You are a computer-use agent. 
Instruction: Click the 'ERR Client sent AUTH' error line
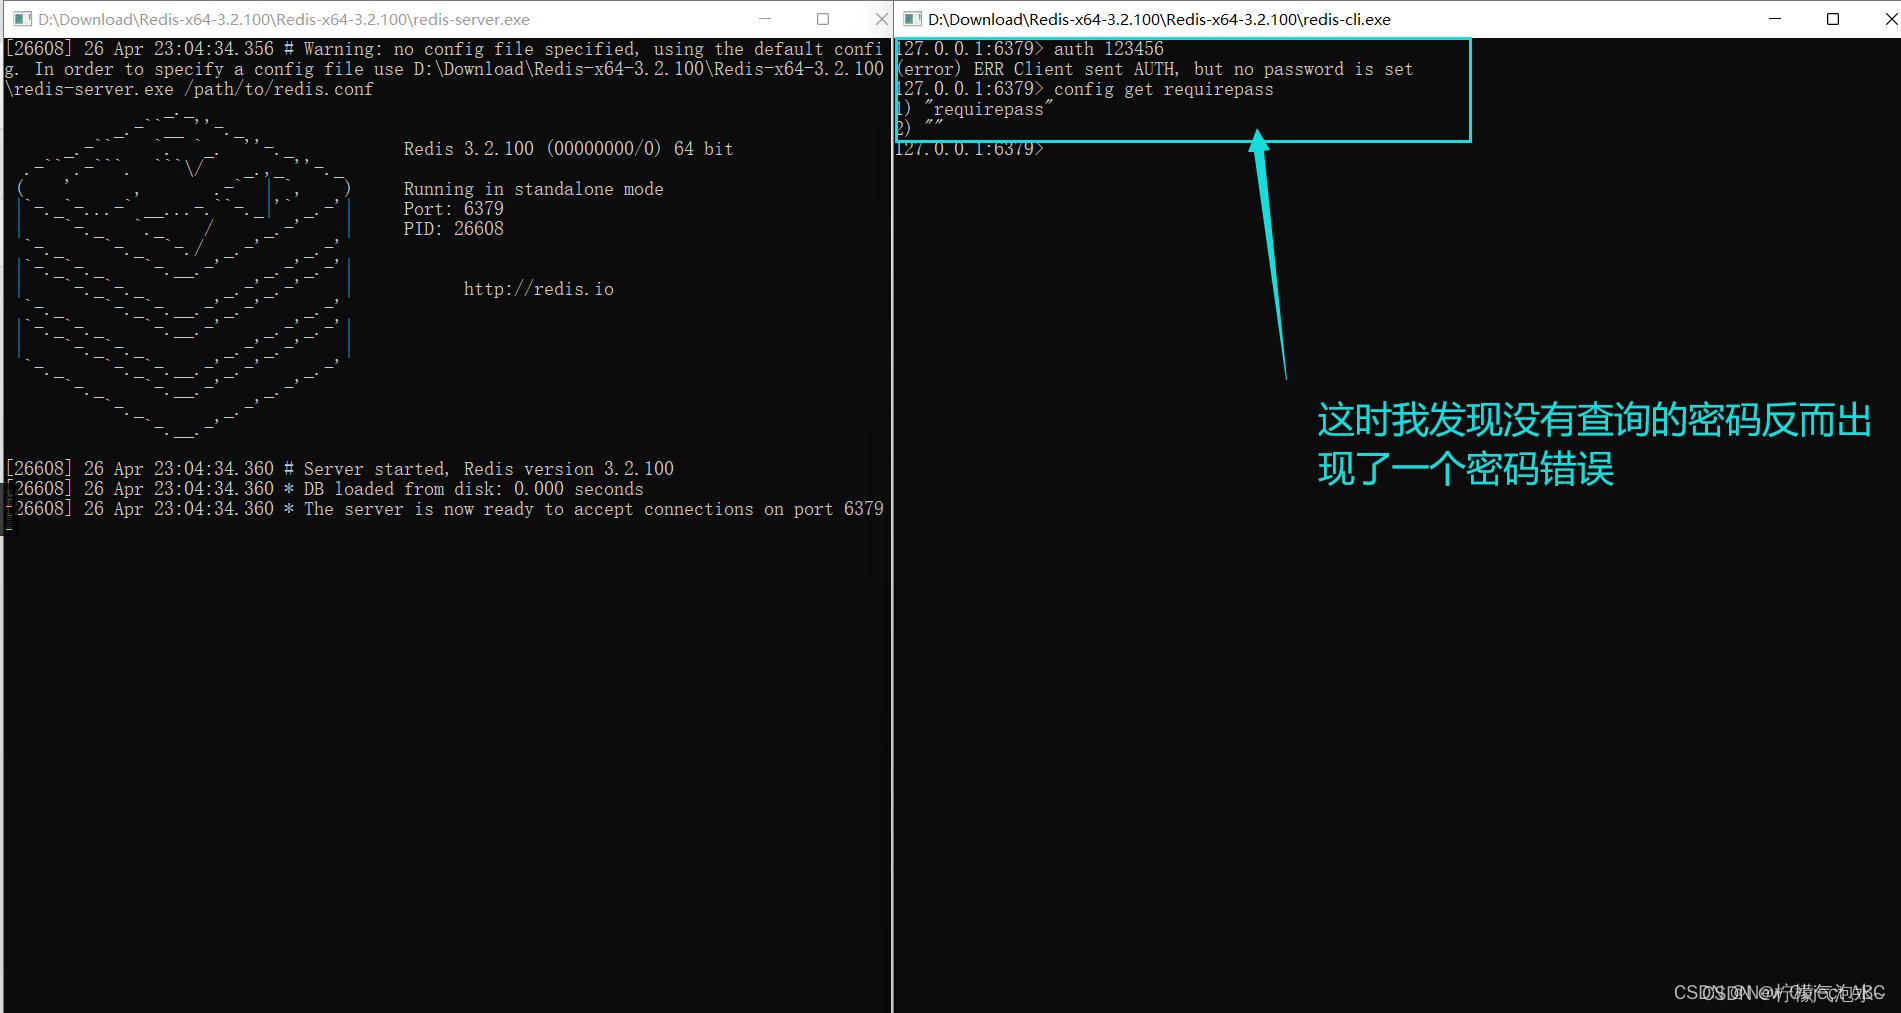click(1155, 69)
